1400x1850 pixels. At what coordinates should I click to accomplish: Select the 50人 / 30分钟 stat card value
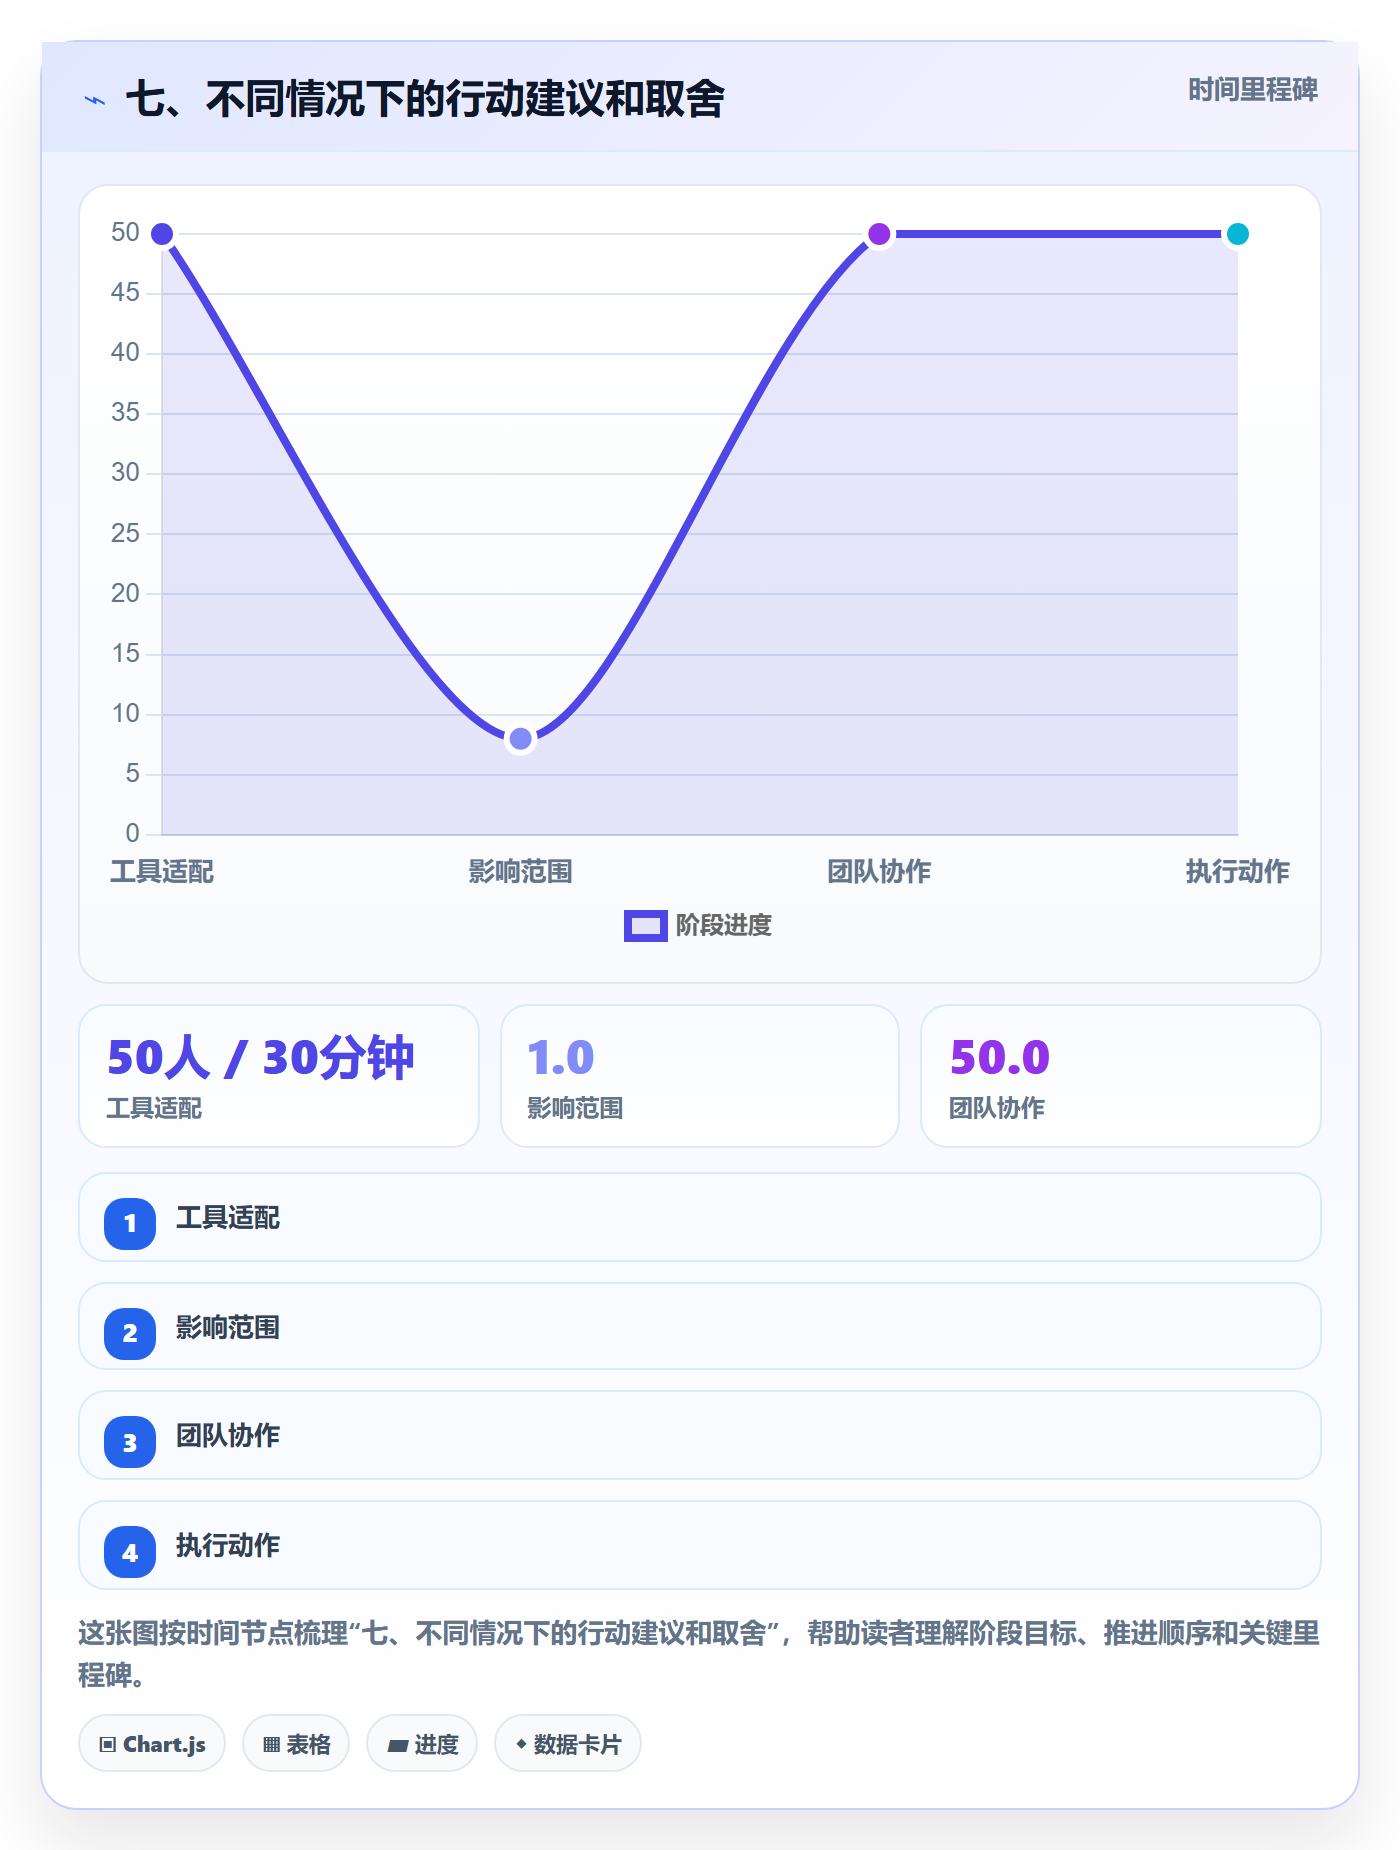(x=260, y=1057)
